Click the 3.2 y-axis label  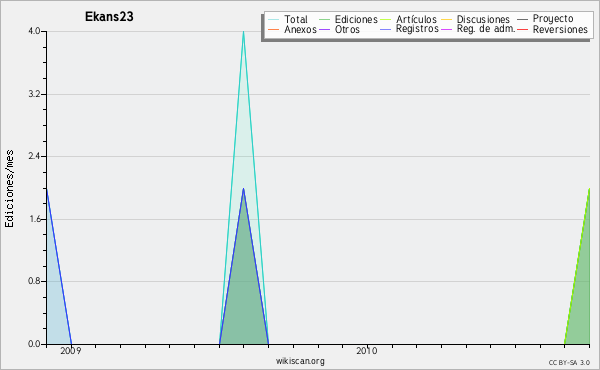34,94
